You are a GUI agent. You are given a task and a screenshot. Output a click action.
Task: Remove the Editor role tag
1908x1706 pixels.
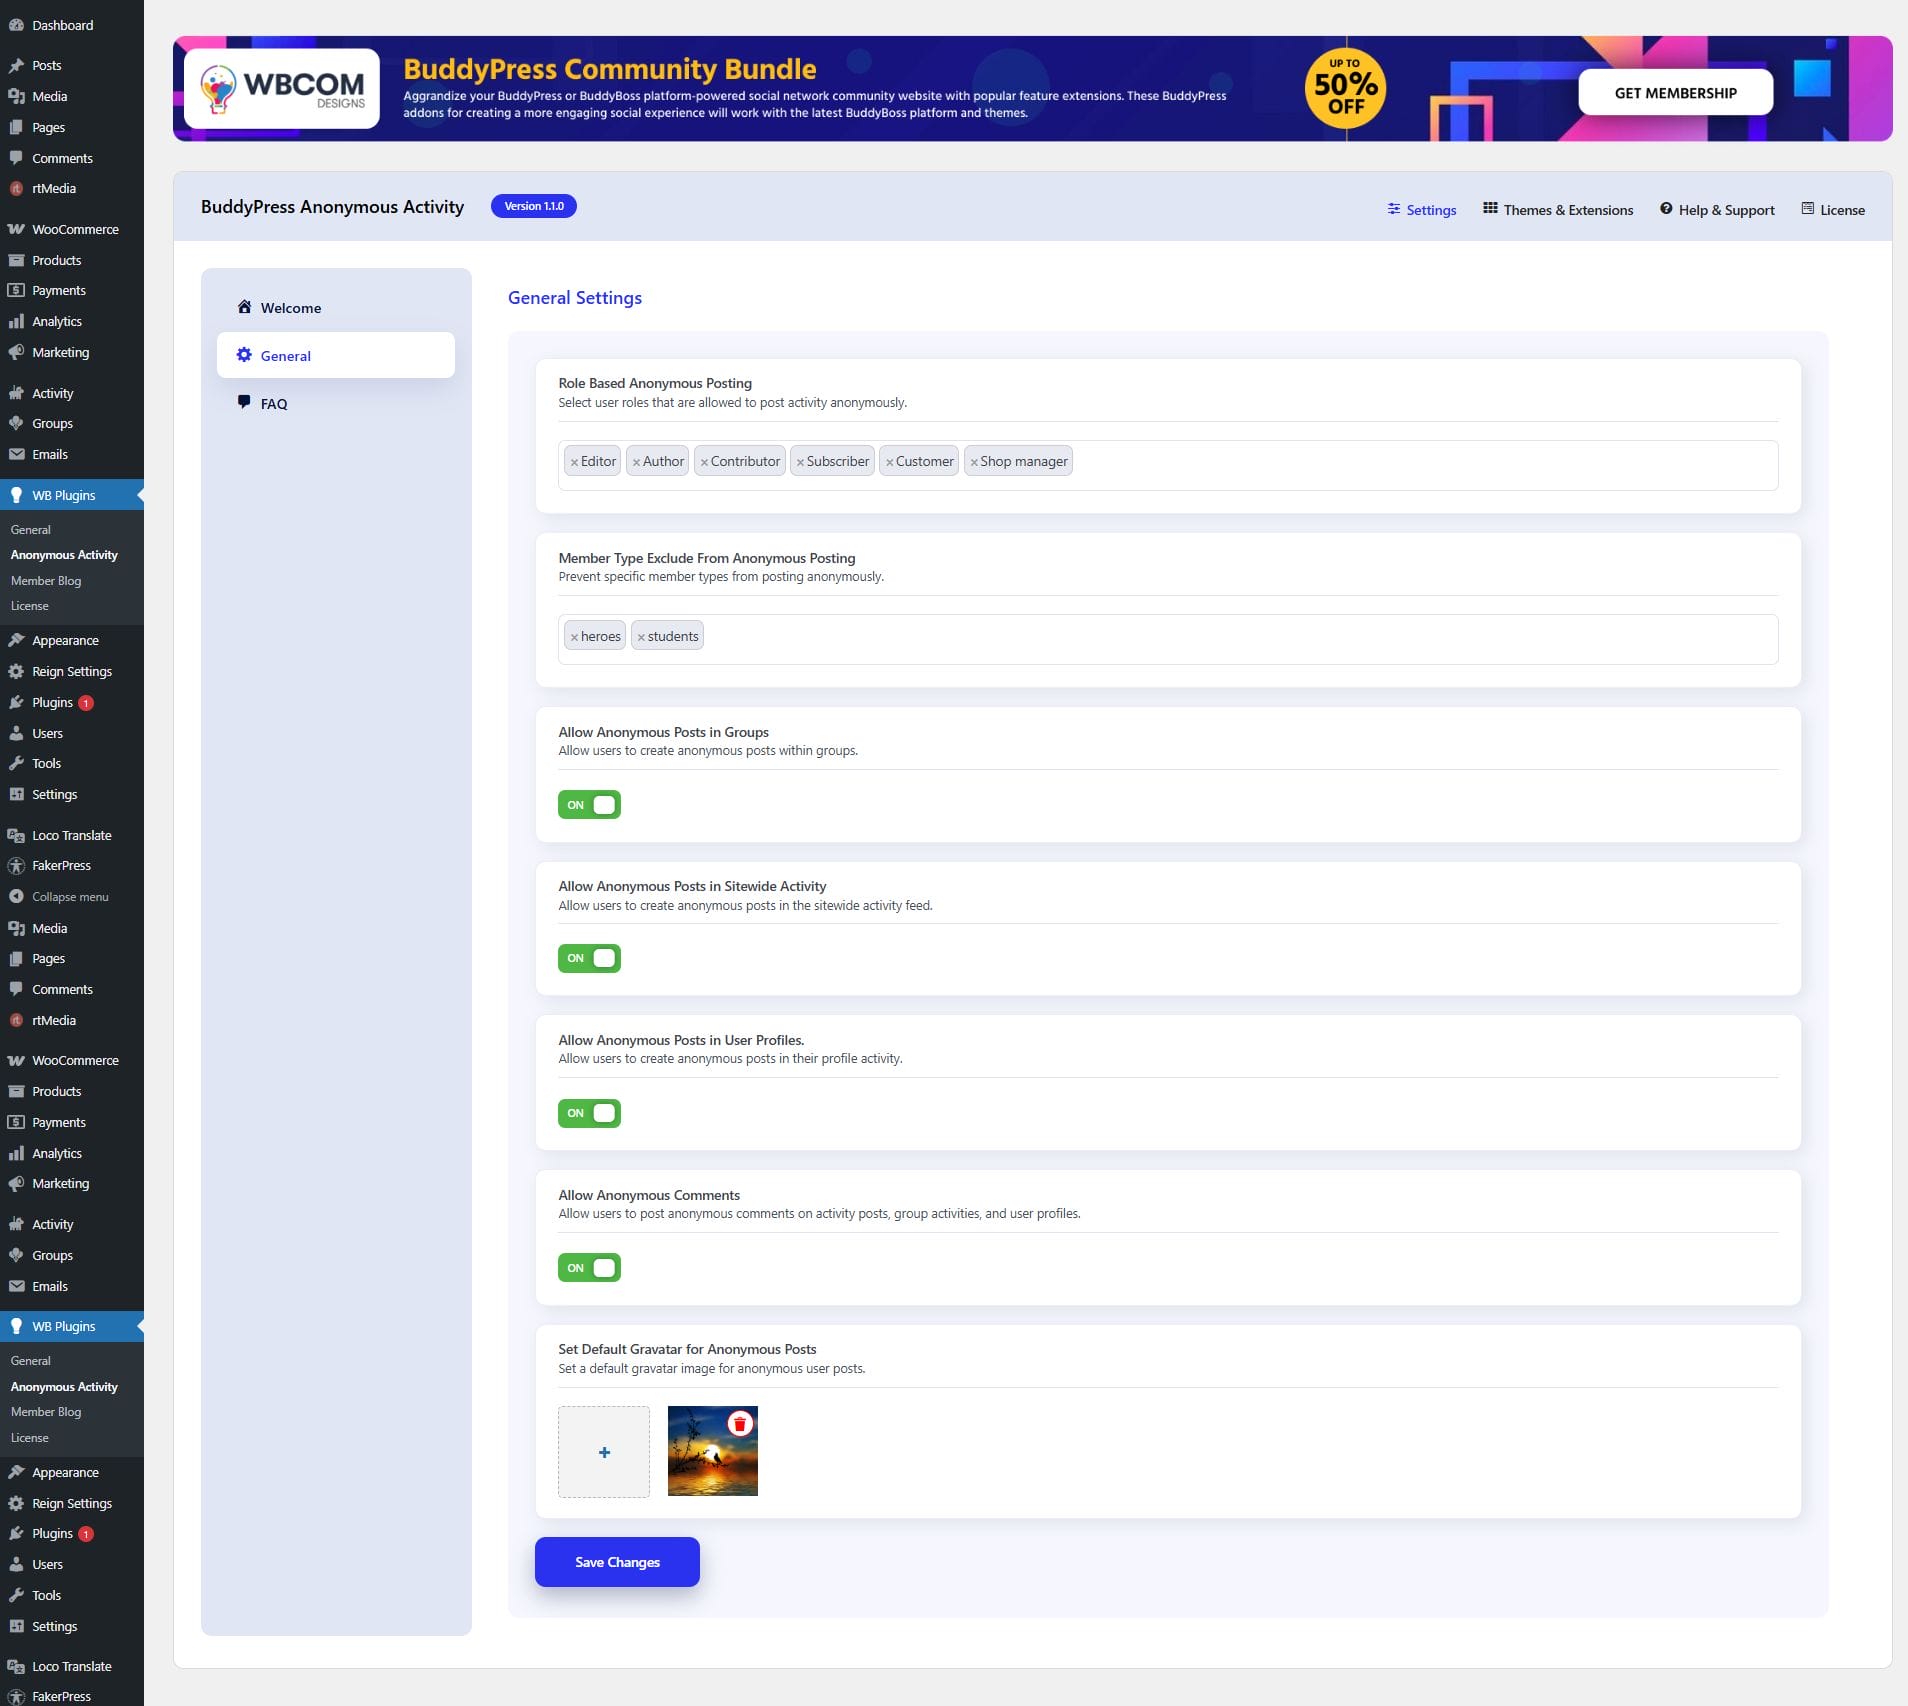coord(574,462)
